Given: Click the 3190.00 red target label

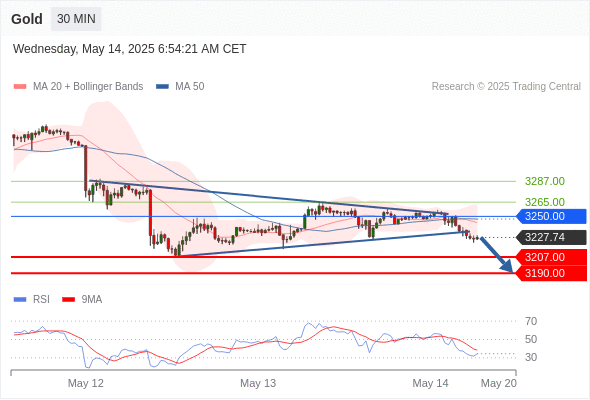Looking at the screenshot, I should [551, 273].
